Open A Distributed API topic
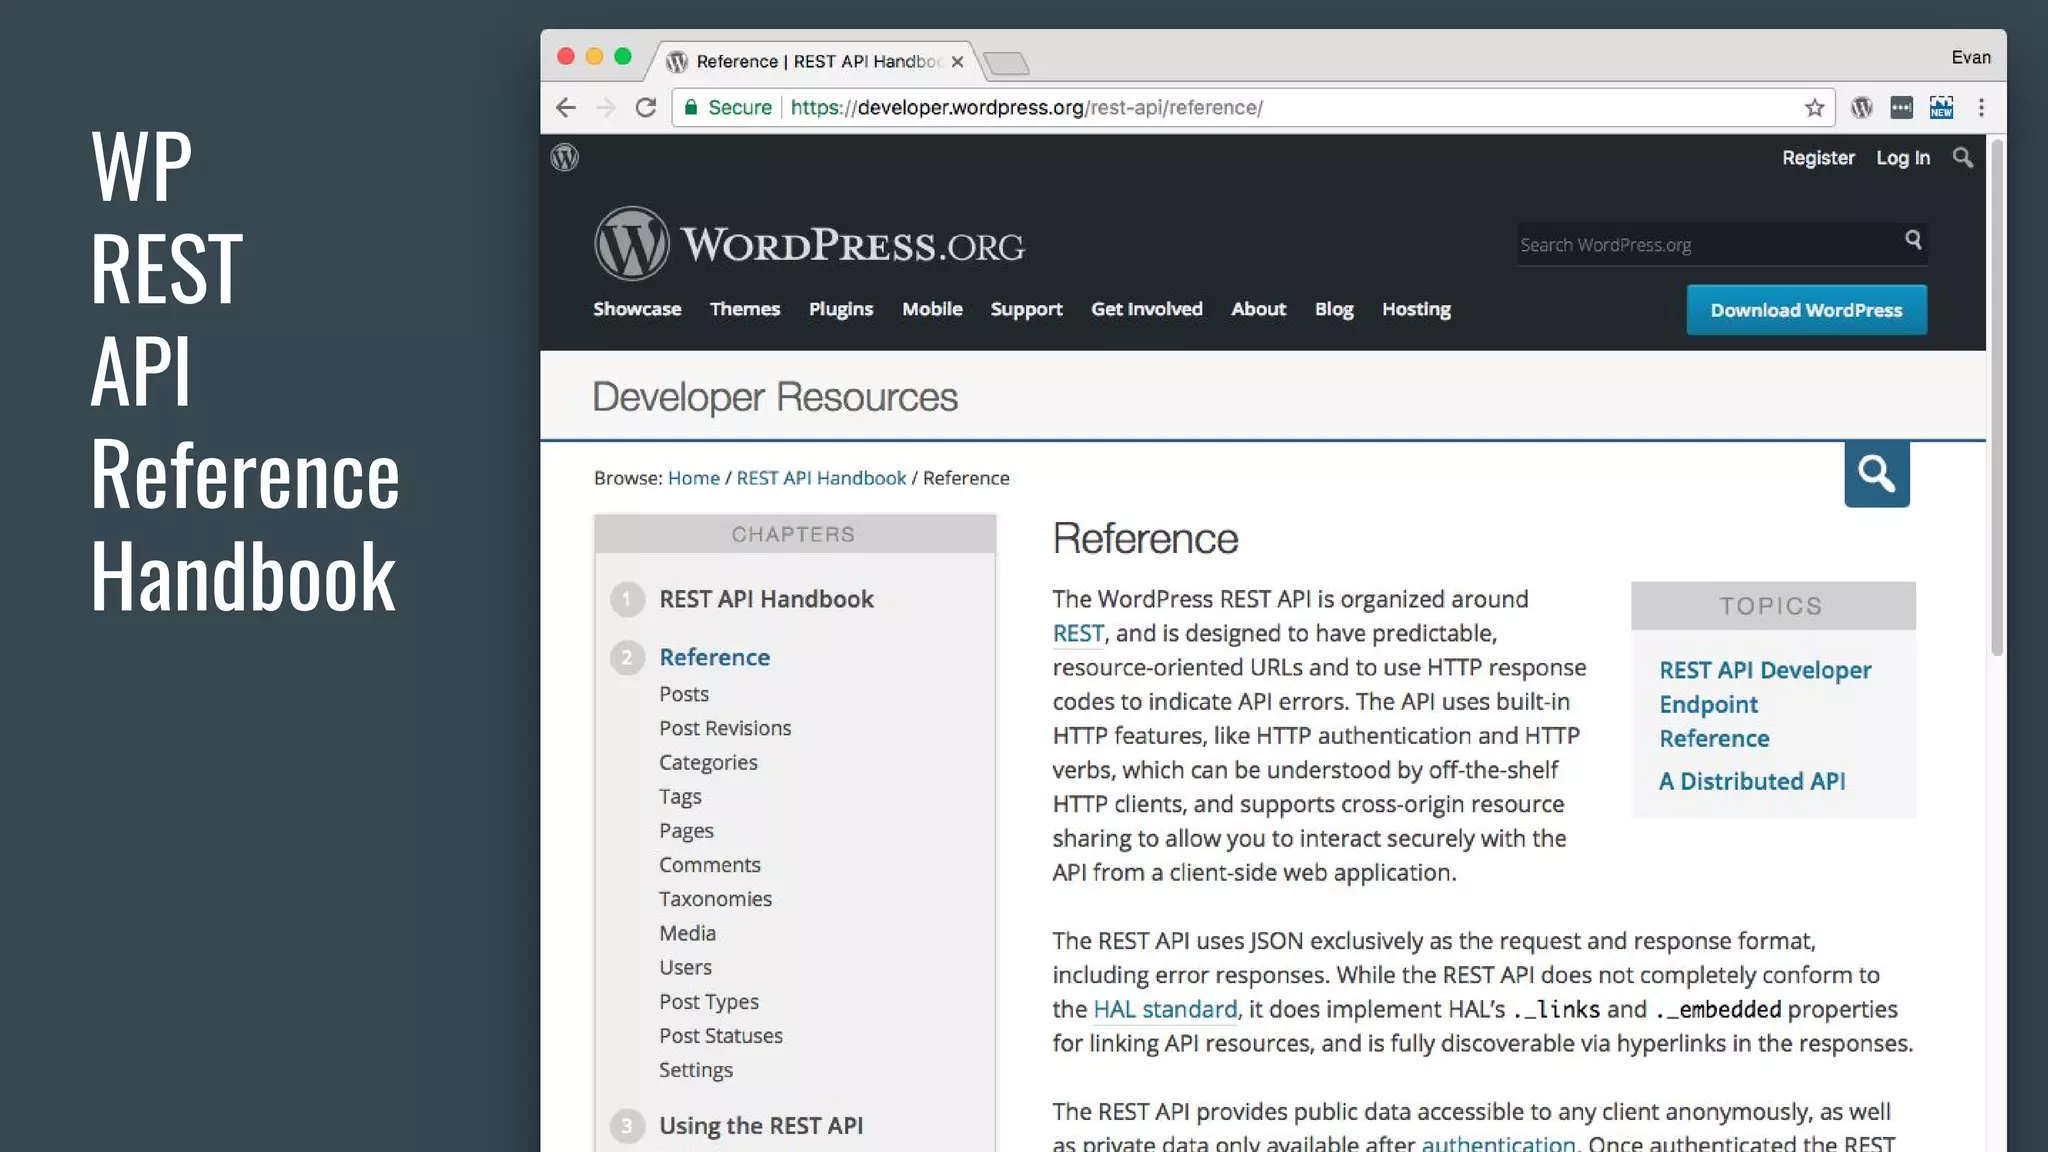 click(1752, 781)
